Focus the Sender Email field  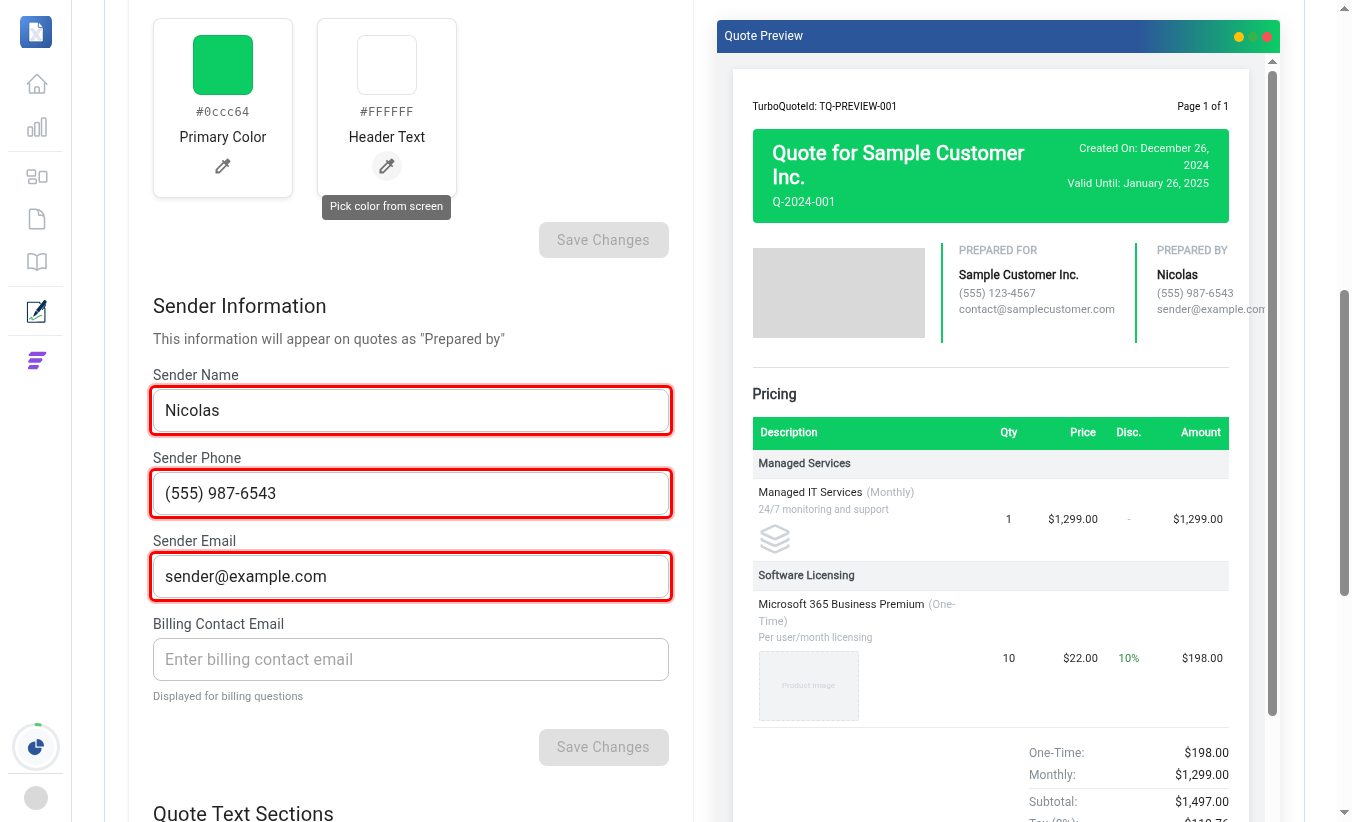pyautogui.click(x=411, y=576)
